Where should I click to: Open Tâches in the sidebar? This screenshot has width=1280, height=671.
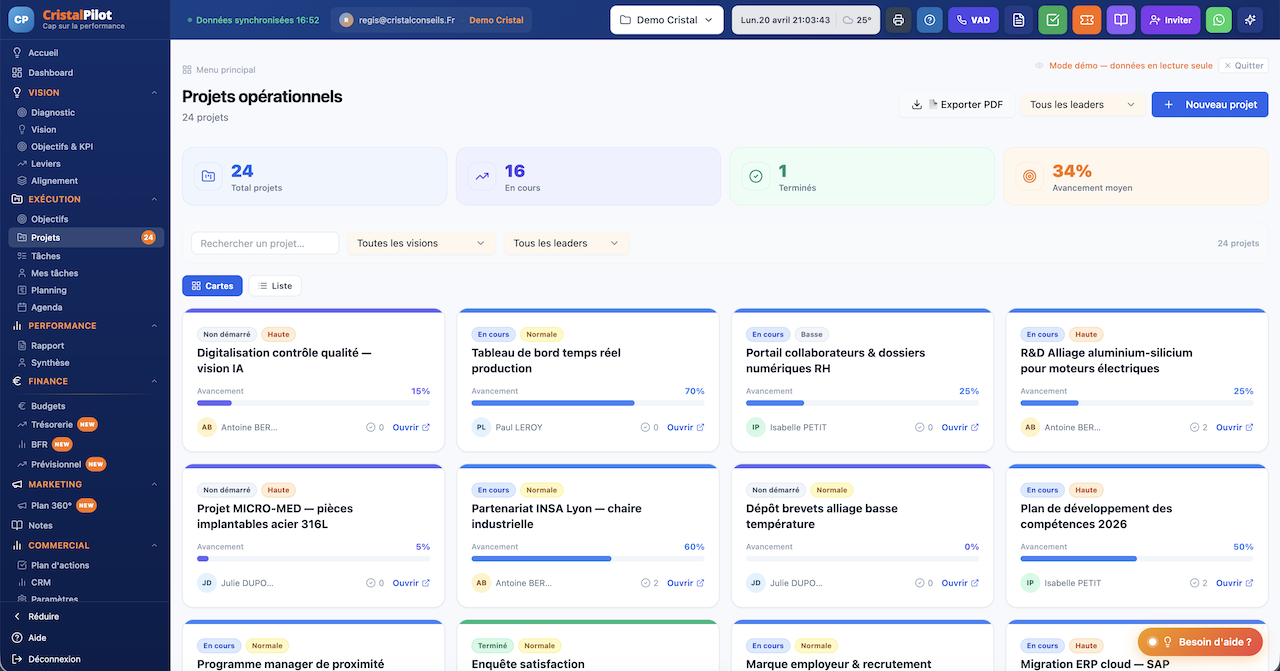[46, 256]
